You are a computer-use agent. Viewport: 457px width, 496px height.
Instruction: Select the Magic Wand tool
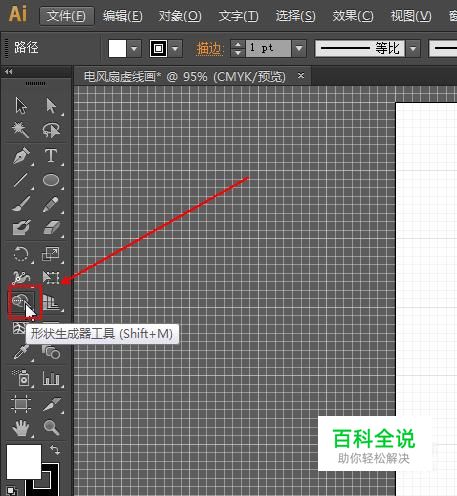point(21,130)
